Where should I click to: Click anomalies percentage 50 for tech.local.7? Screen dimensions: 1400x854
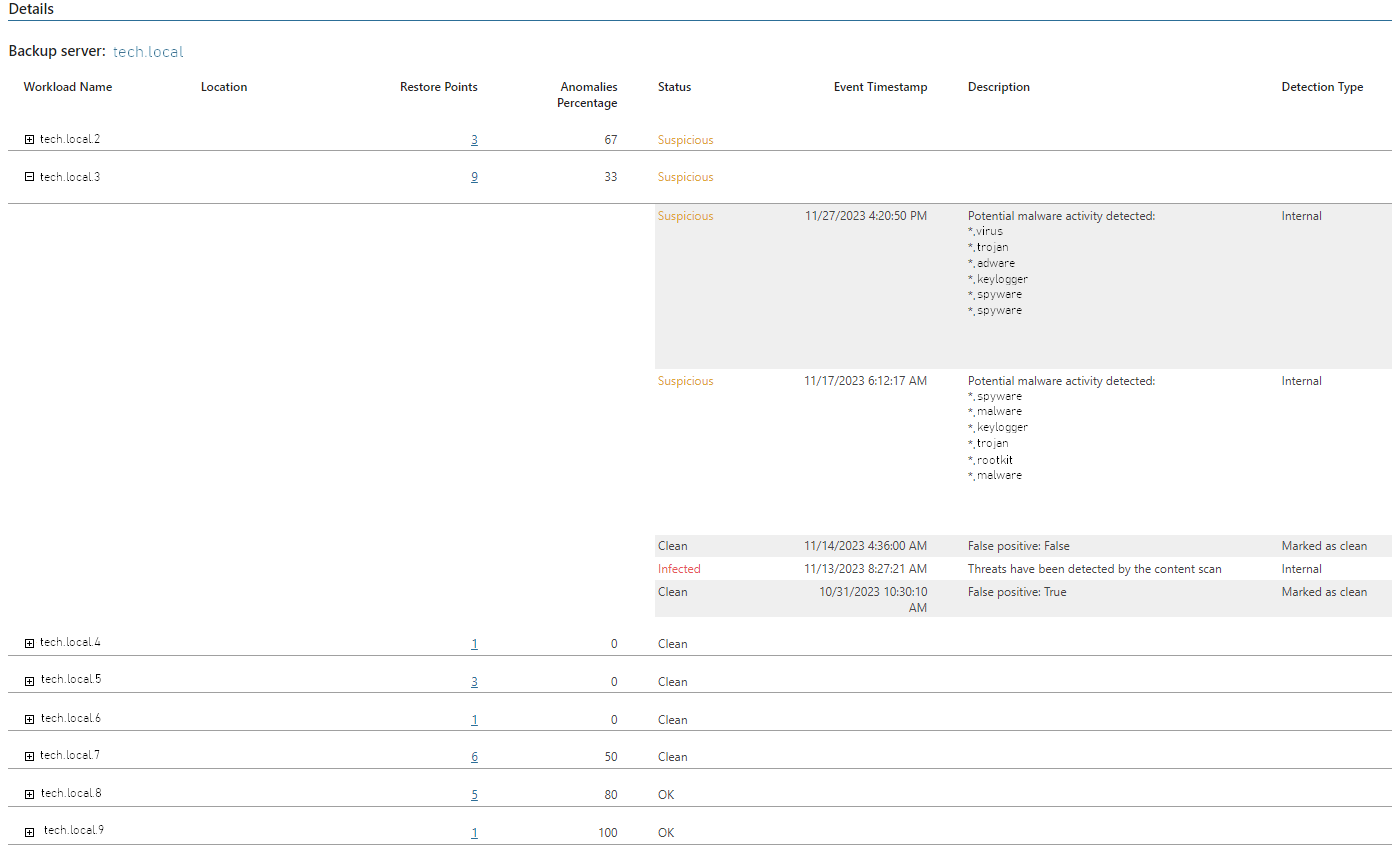611,757
